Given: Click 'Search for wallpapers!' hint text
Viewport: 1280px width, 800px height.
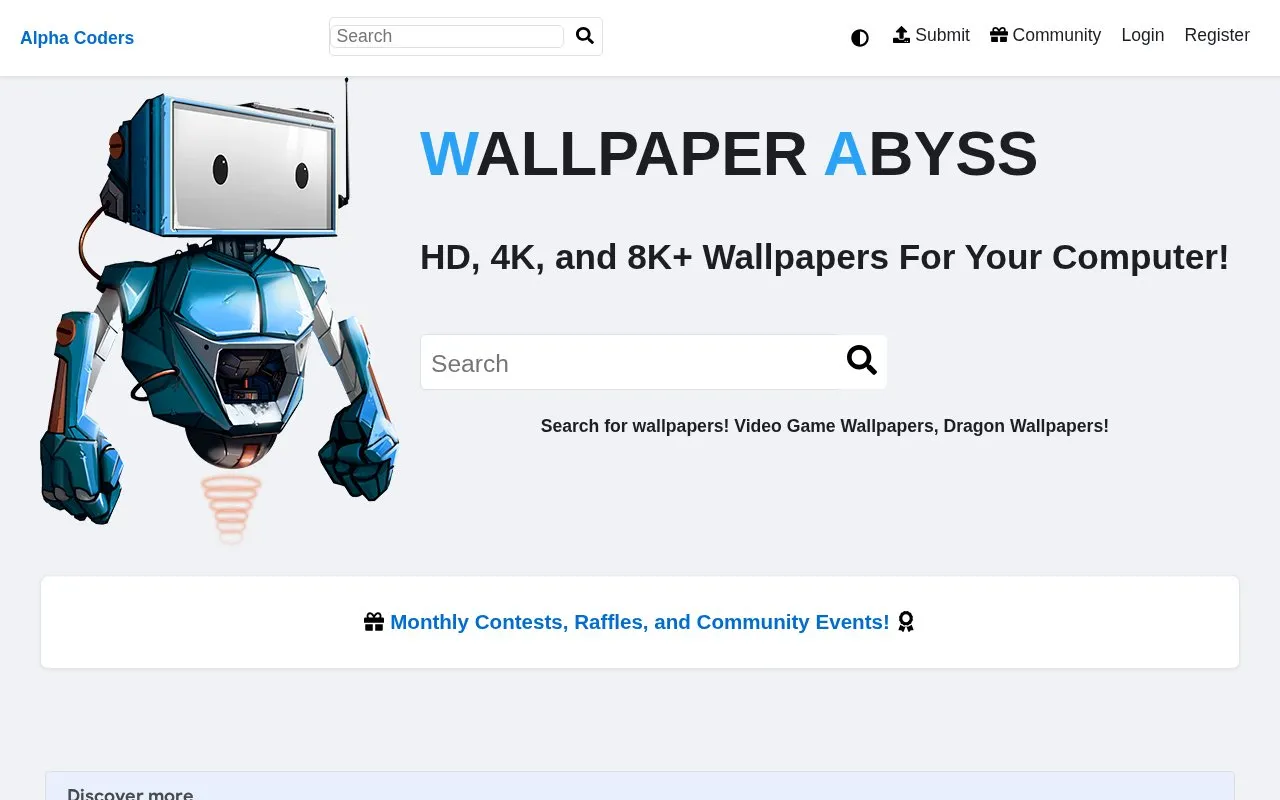Looking at the screenshot, I should [x=825, y=426].
